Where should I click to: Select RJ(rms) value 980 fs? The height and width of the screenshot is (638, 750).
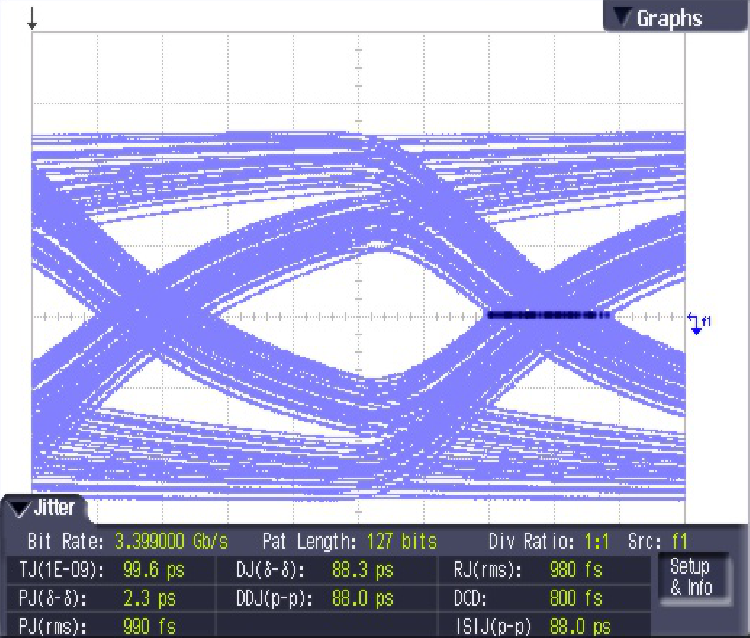(x=576, y=570)
